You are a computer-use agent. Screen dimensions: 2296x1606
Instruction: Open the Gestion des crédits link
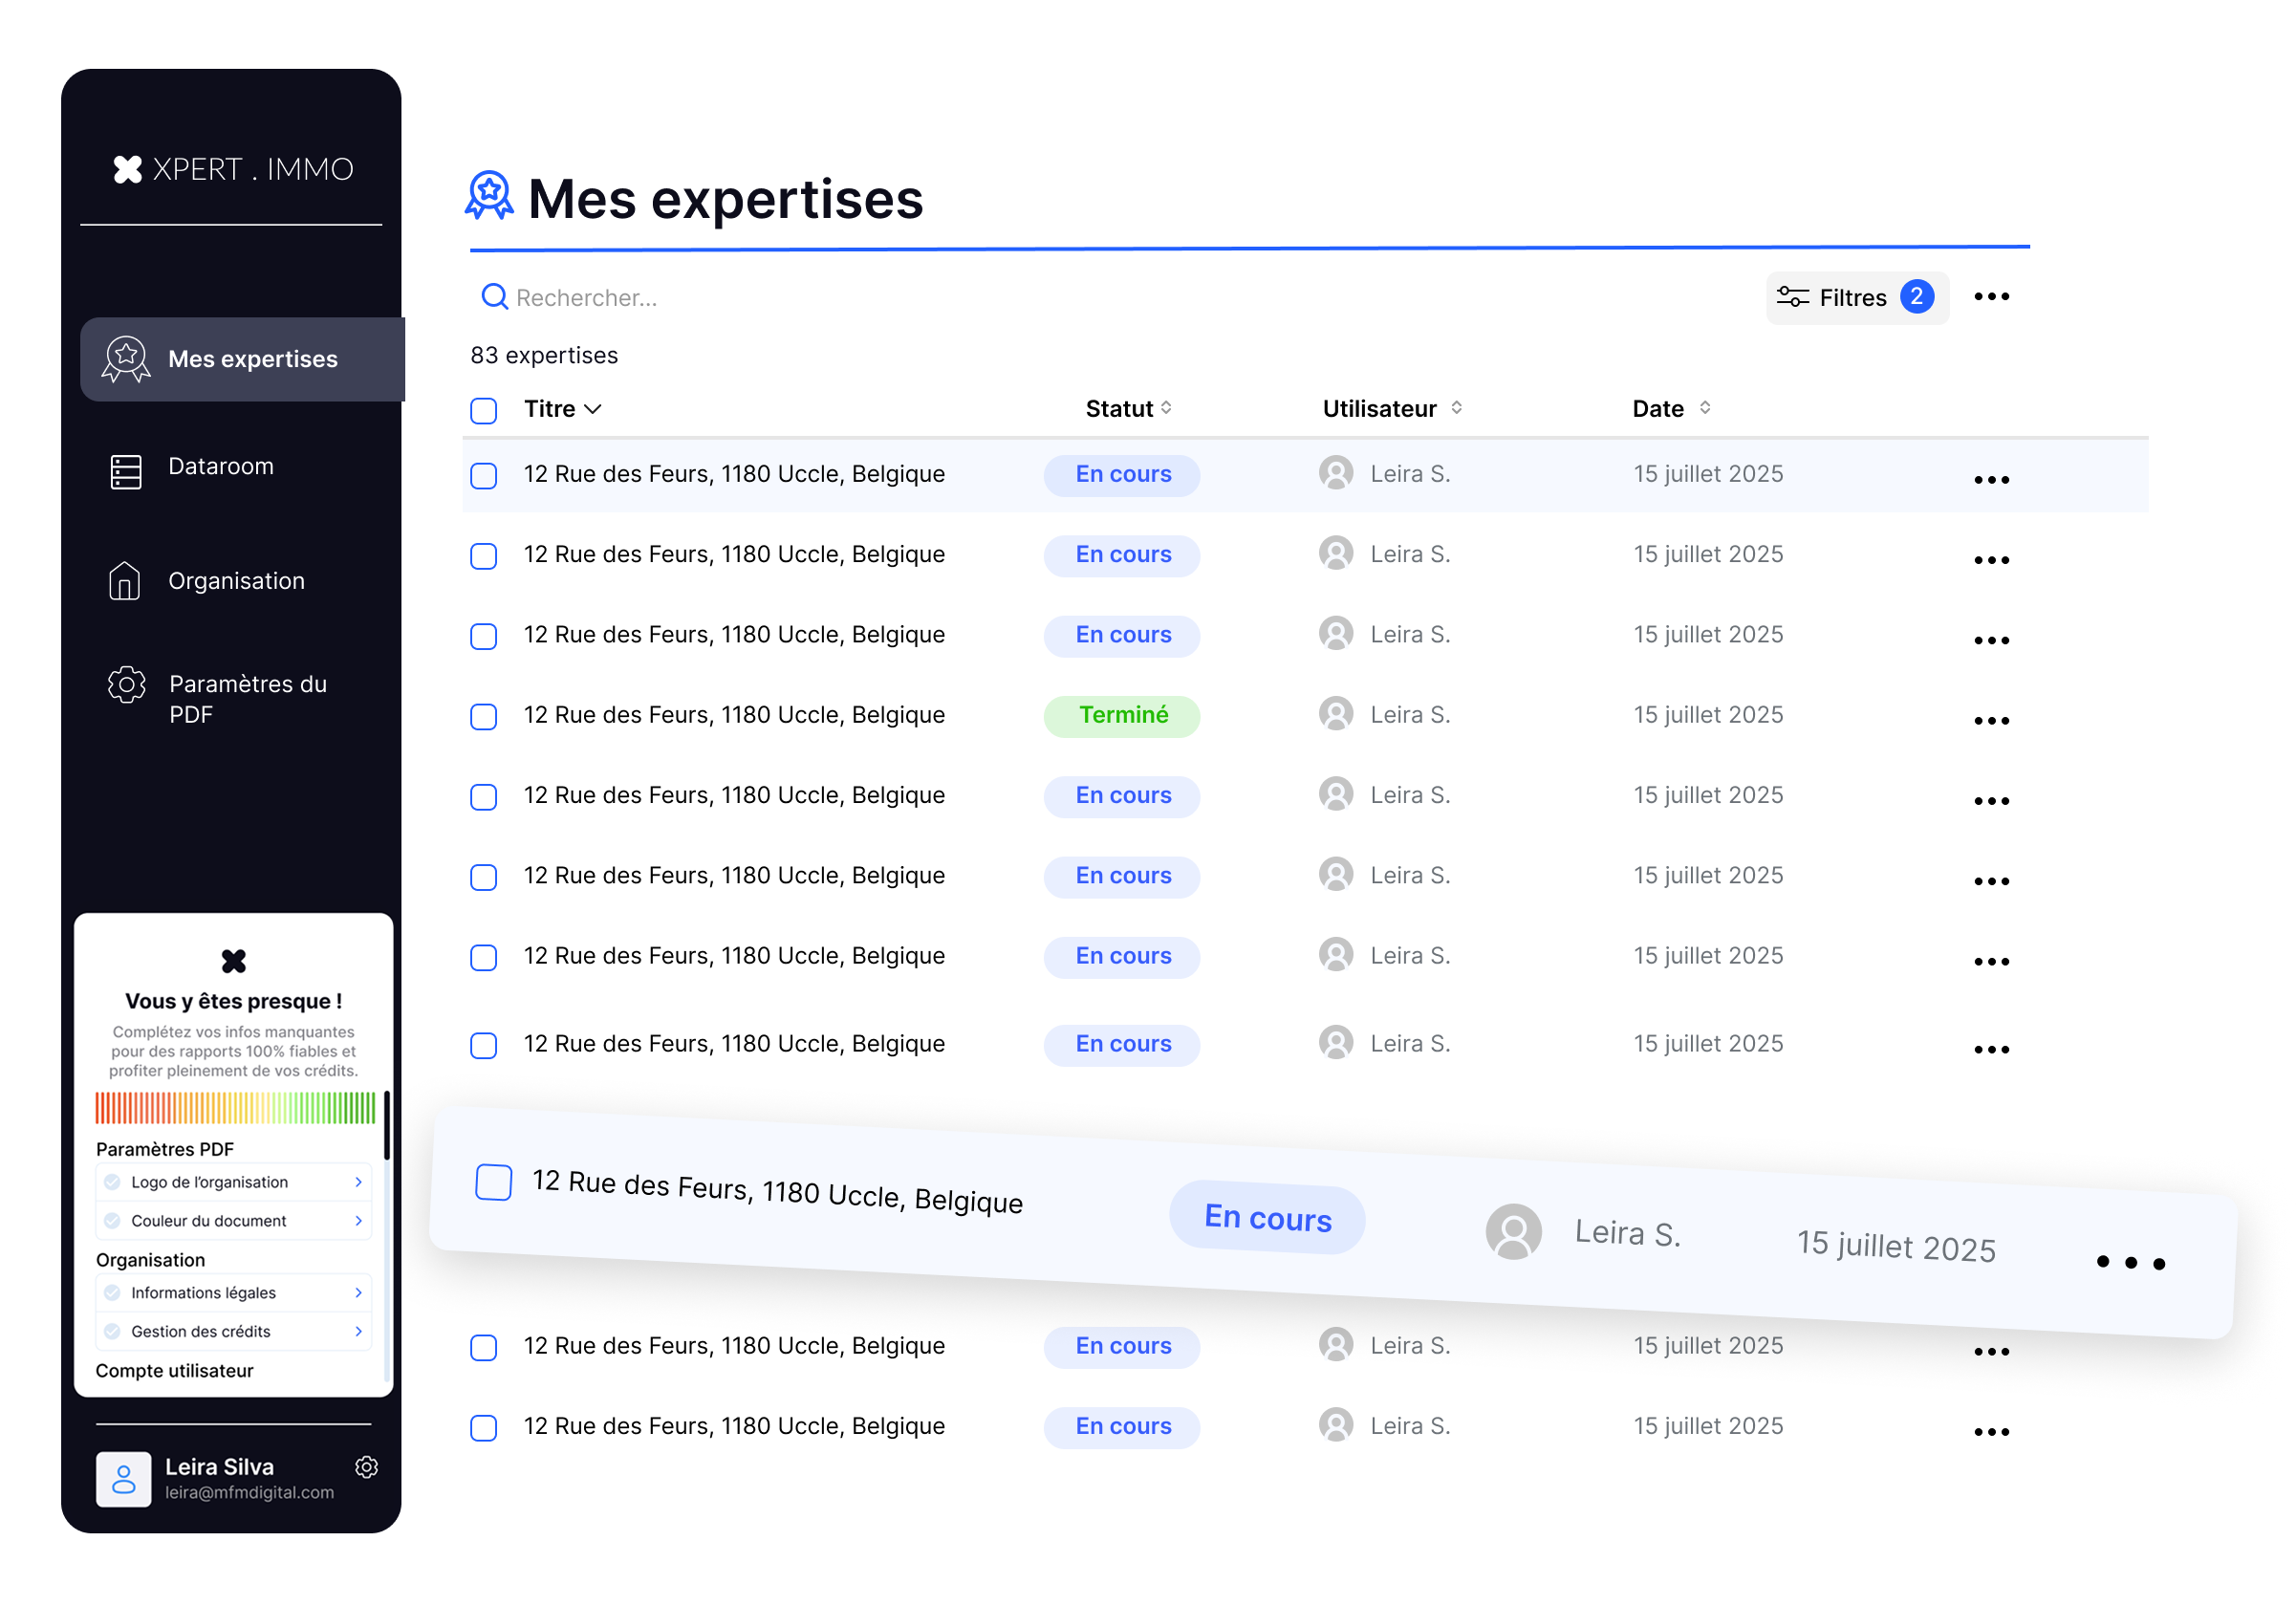tap(233, 1331)
